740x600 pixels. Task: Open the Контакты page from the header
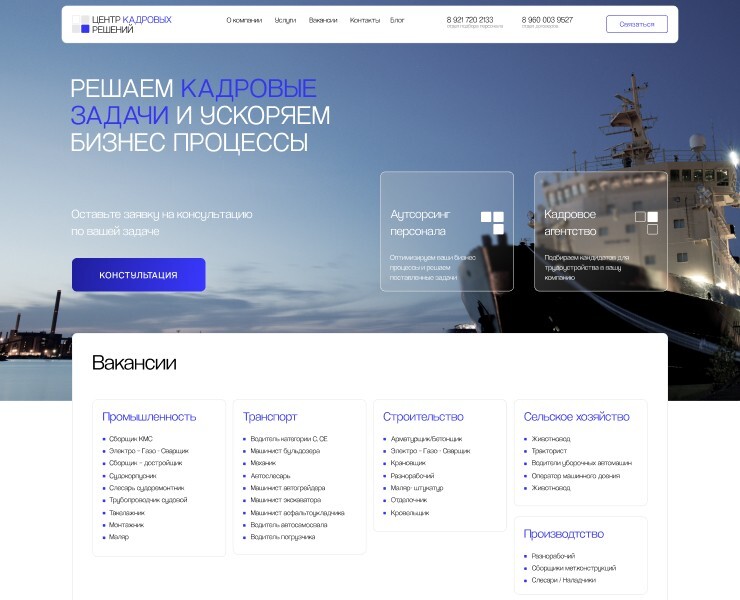coord(365,20)
